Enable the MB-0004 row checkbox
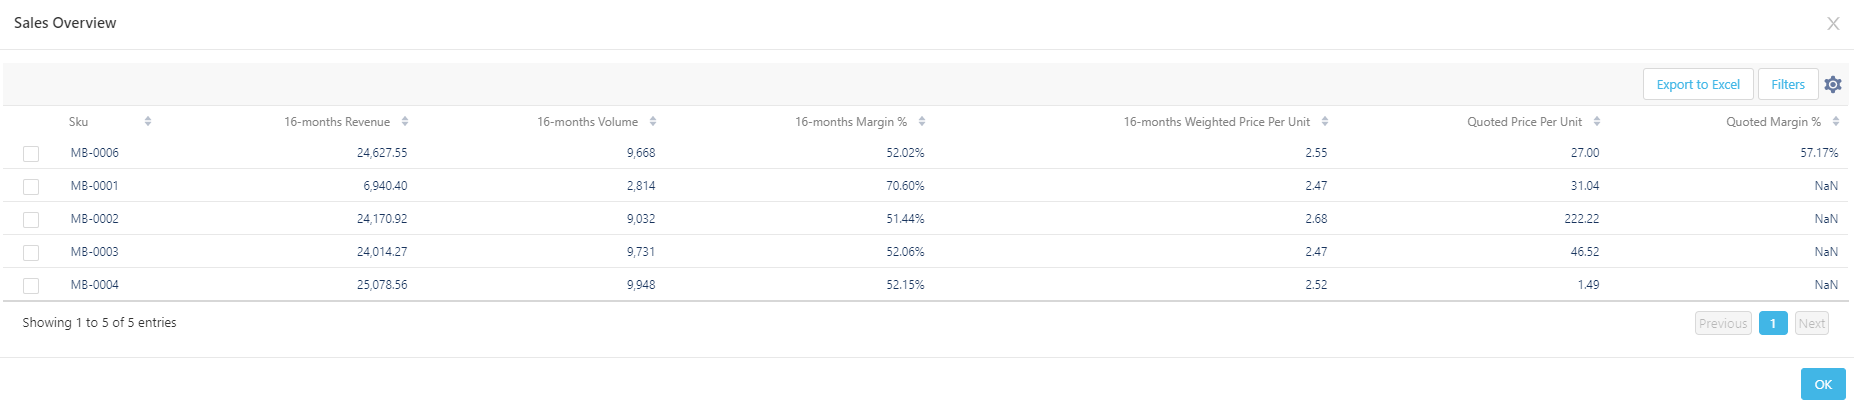Image resolution: width=1854 pixels, height=408 pixels. click(31, 286)
